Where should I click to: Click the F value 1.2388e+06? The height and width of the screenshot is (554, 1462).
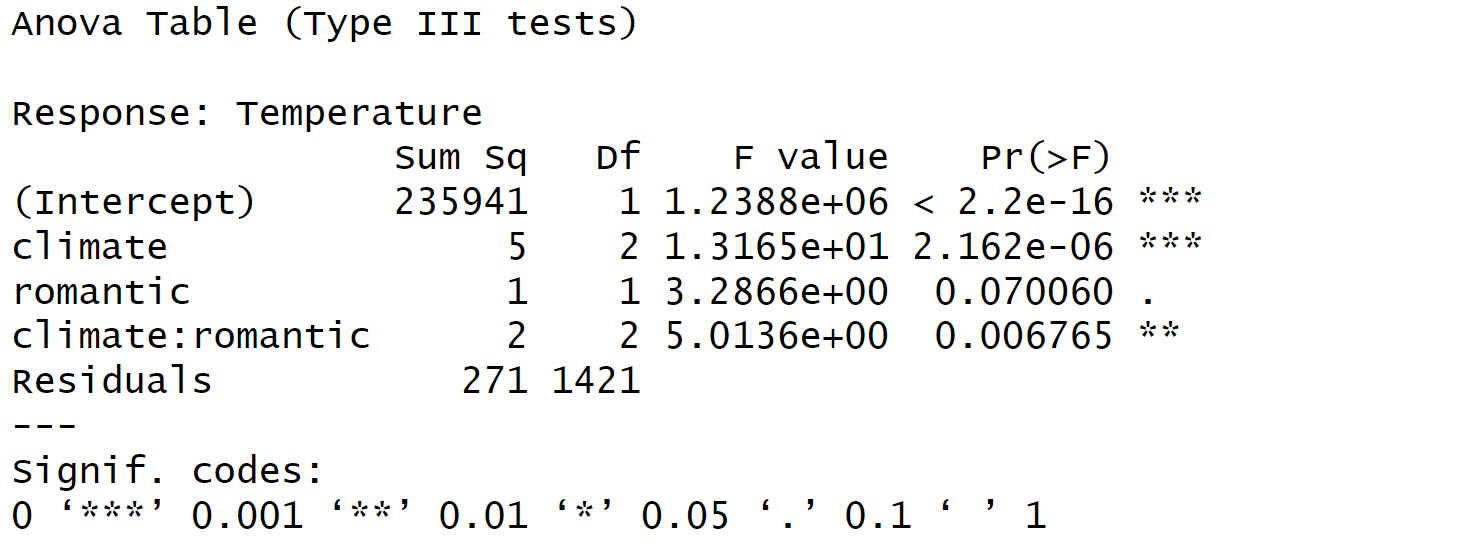(776, 202)
